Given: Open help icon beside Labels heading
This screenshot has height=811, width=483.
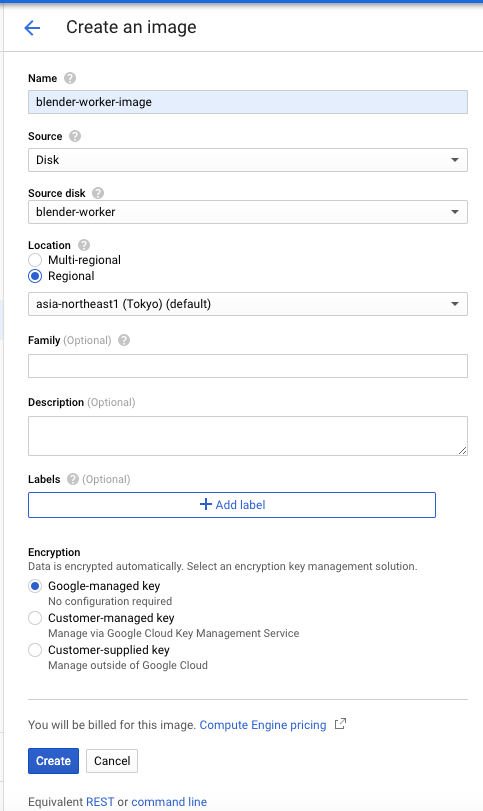Looking at the screenshot, I should click(73, 479).
